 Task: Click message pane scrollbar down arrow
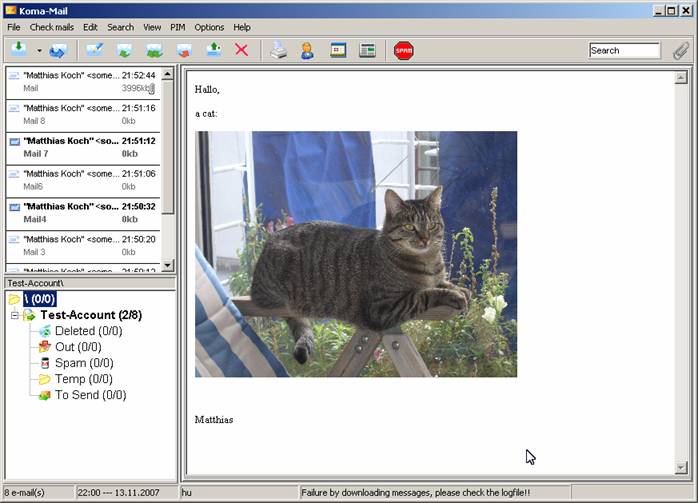click(x=681, y=467)
